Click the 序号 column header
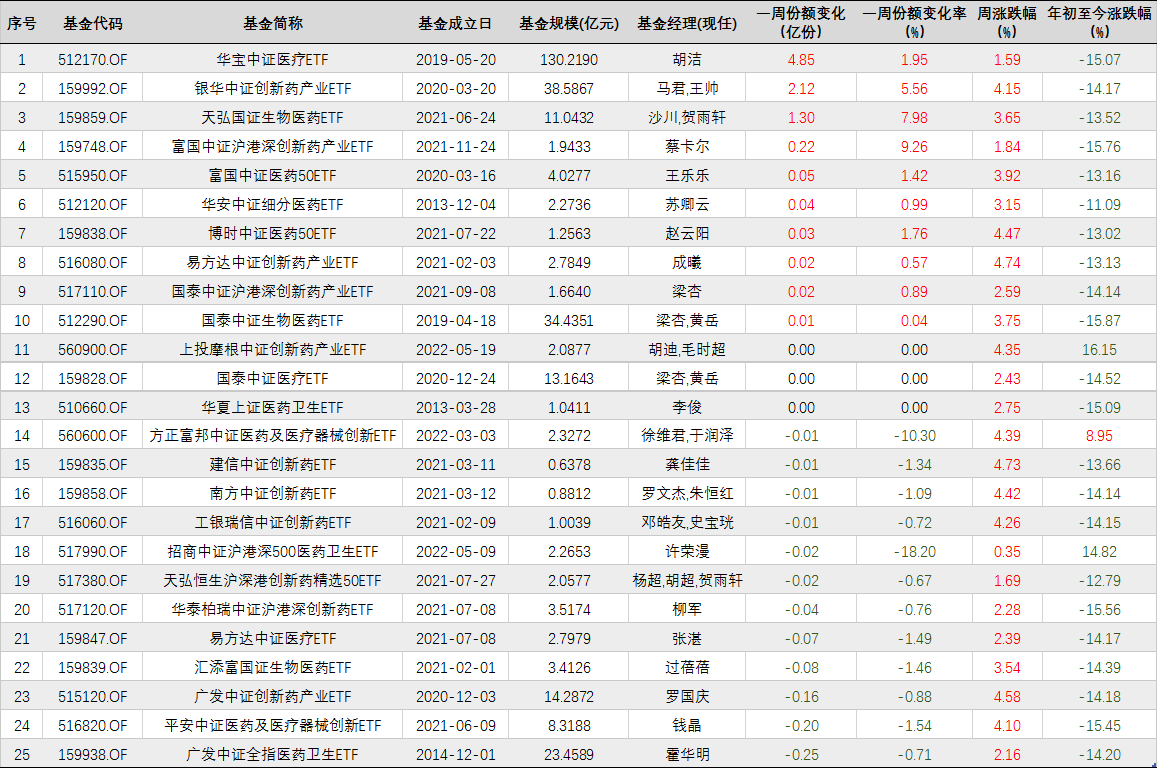Screen dimensions: 1158x769 click(x=22, y=23)
